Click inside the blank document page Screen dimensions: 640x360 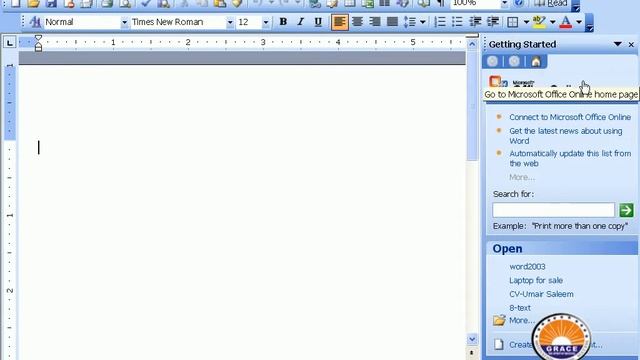pyautogui.click(x=242, y=212)
